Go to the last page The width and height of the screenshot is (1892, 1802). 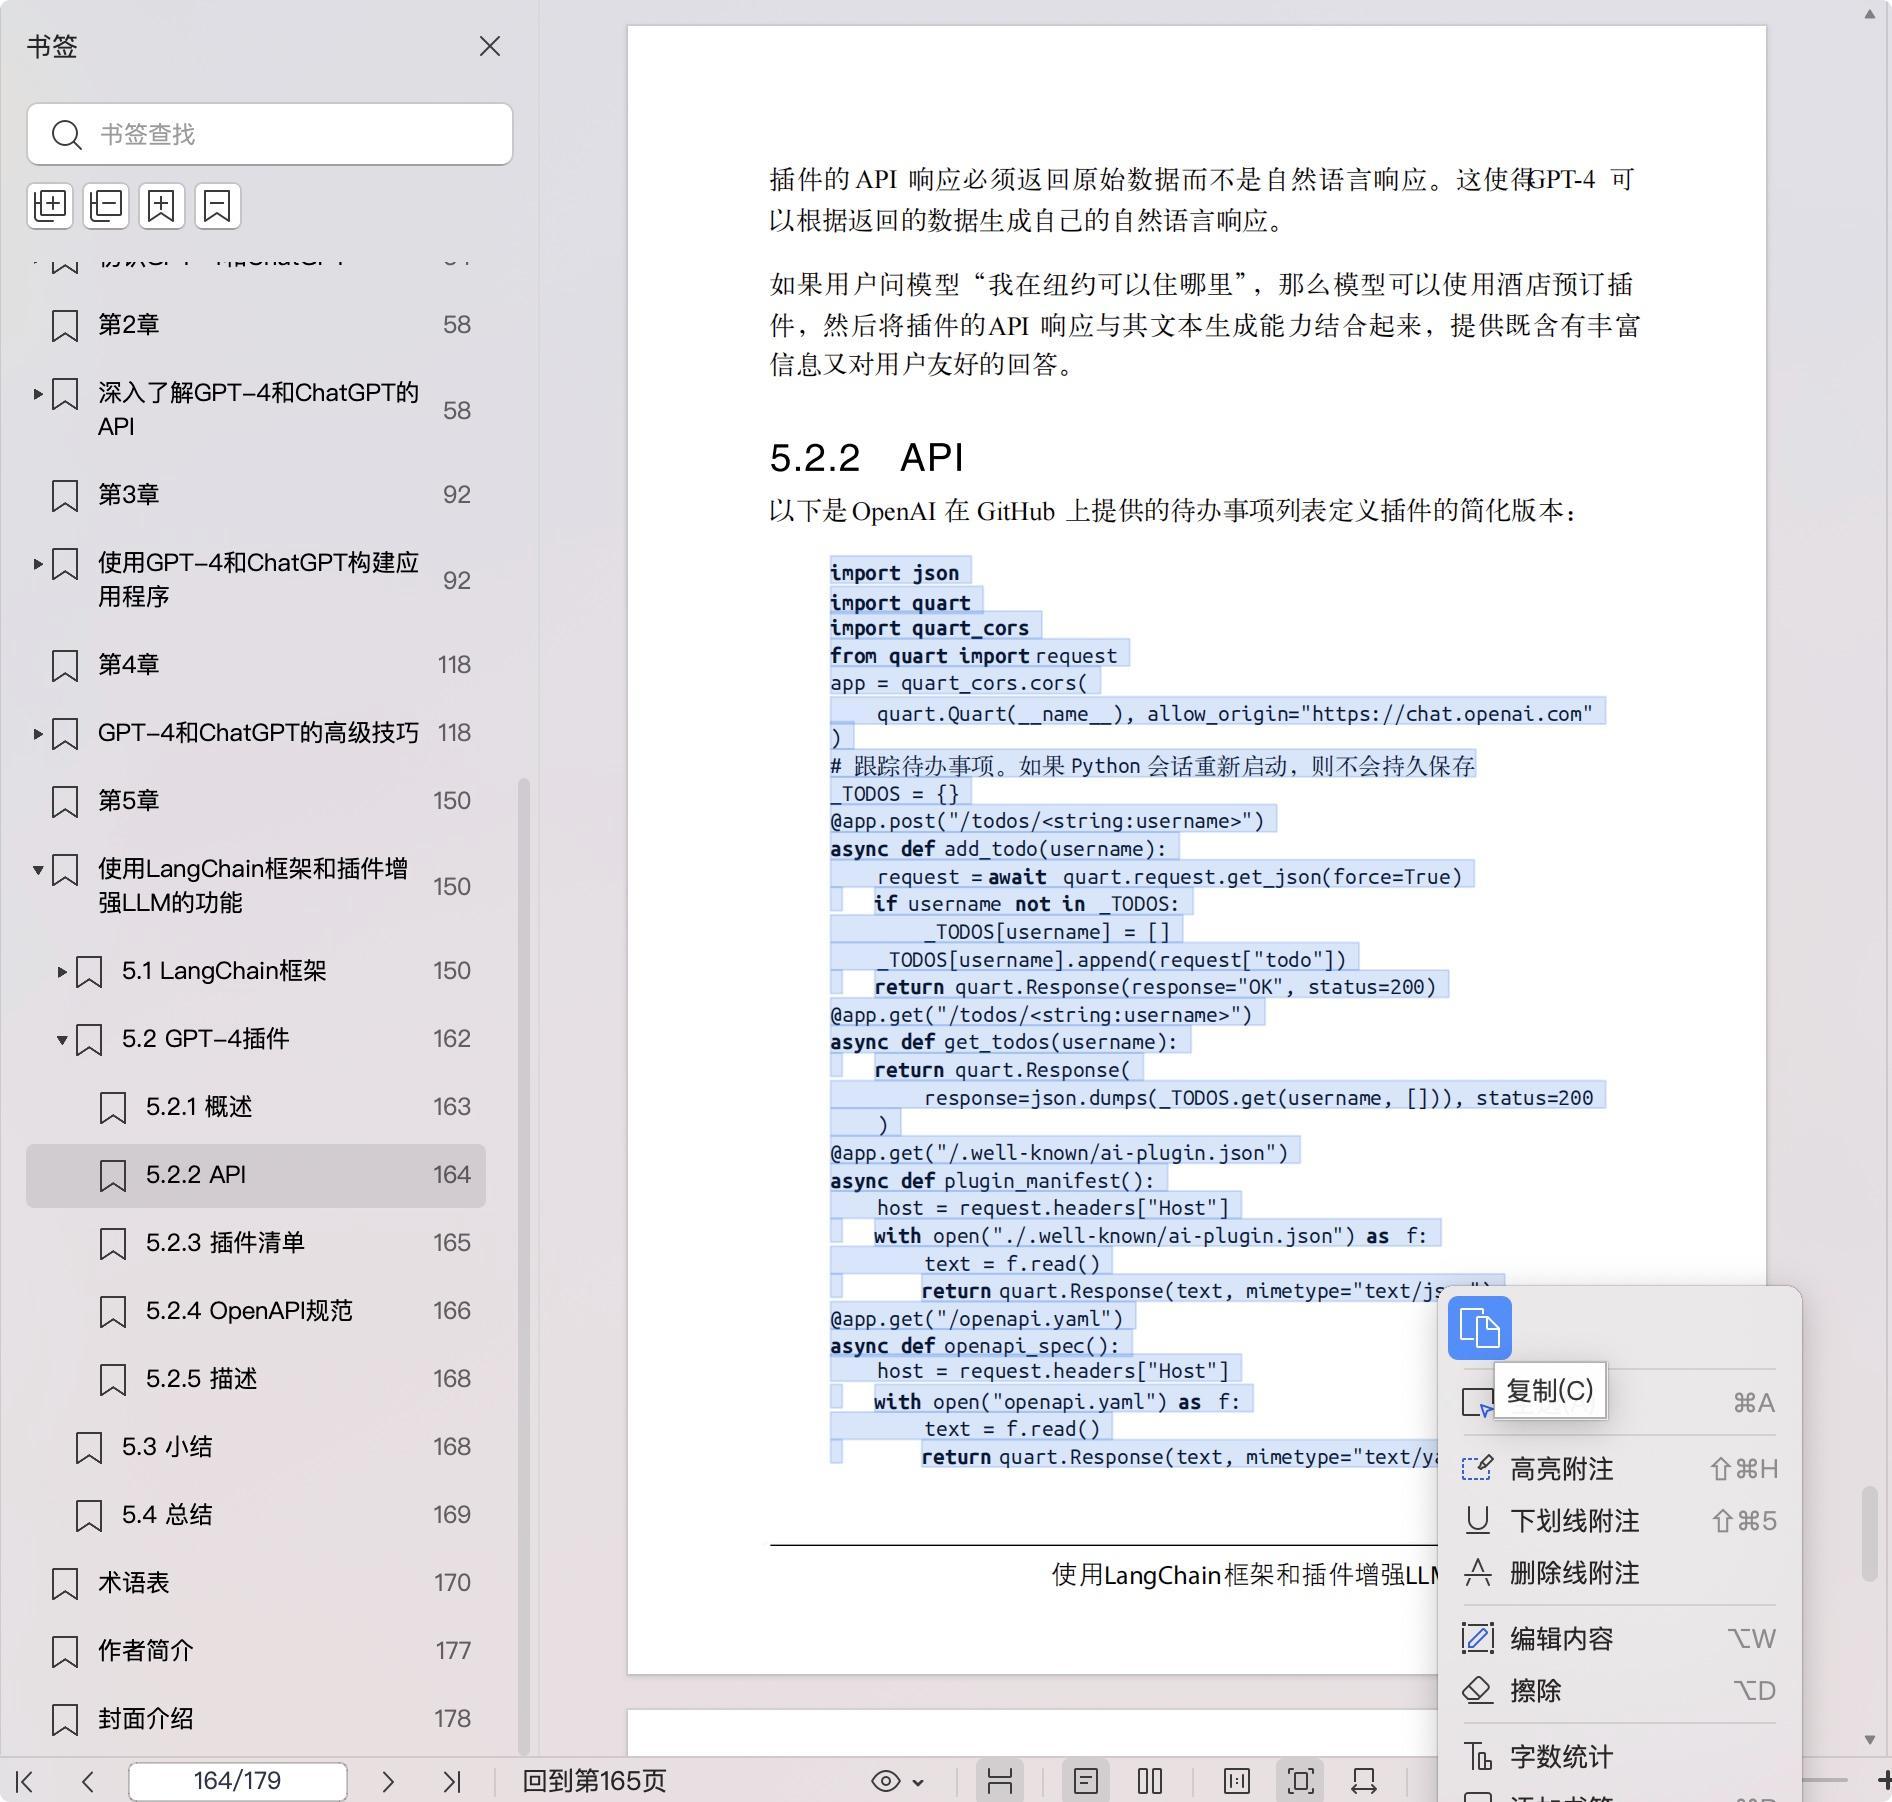[452, 1781]
